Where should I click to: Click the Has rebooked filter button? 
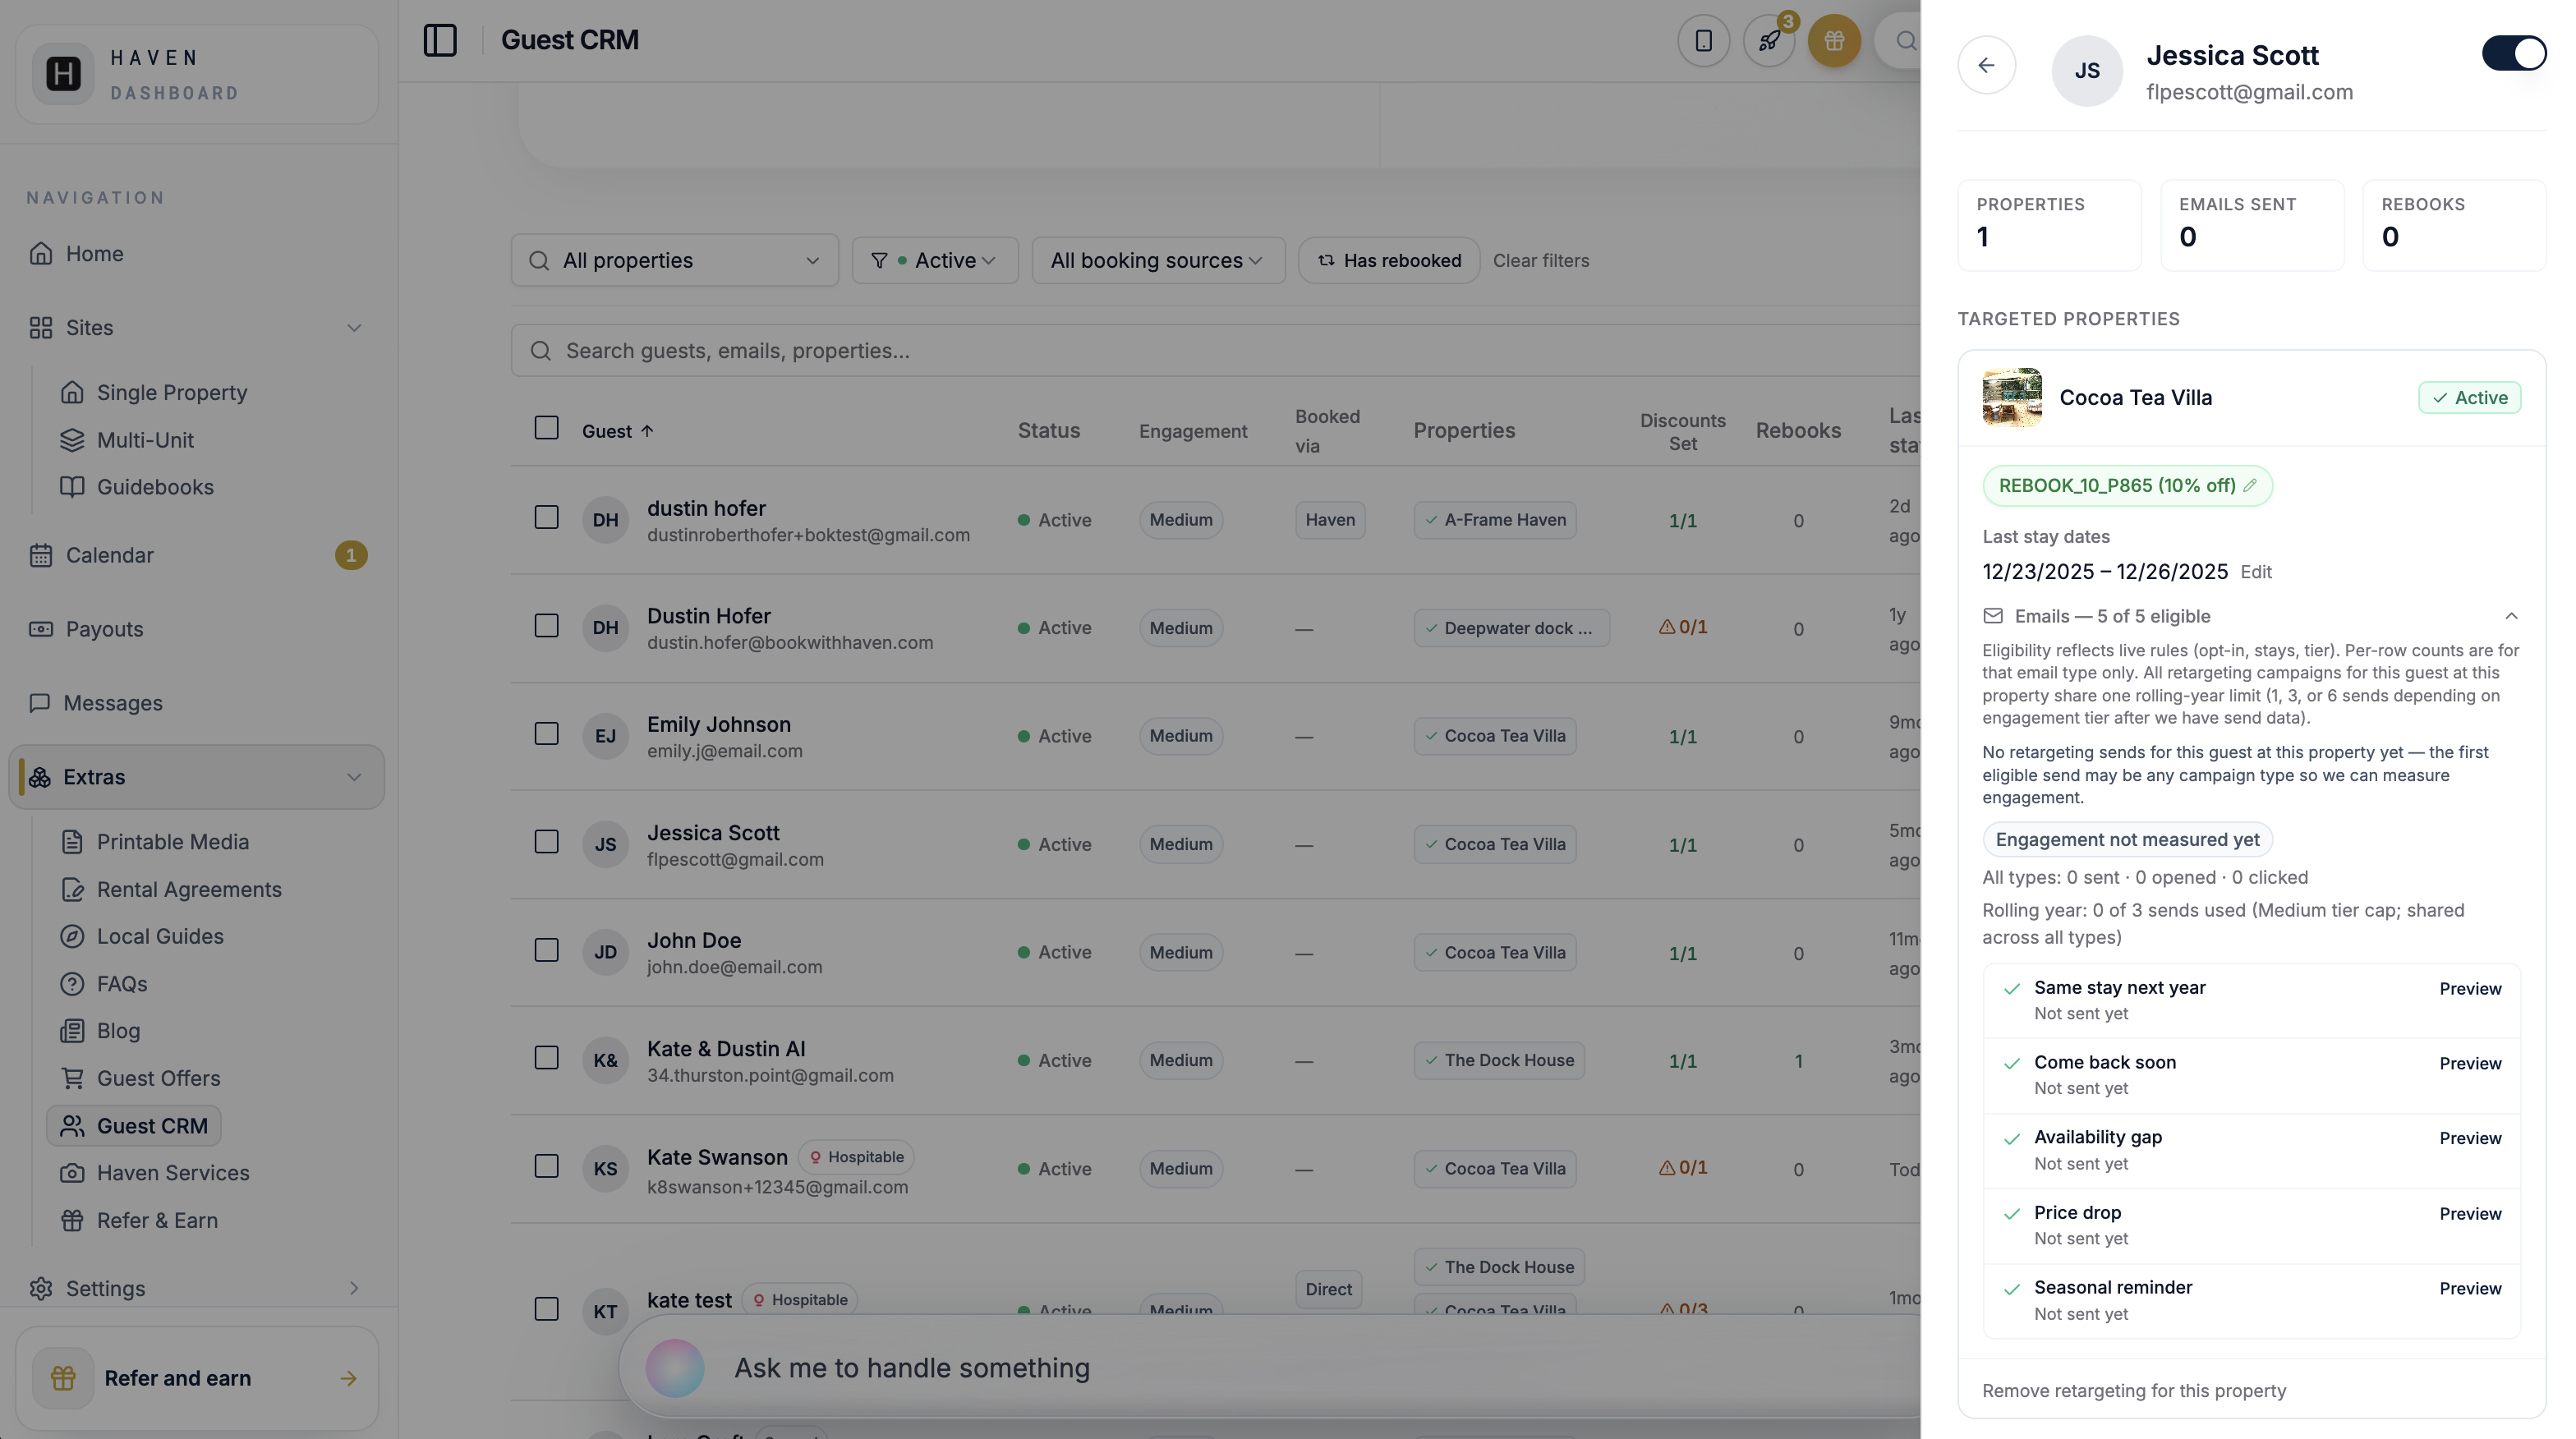pos(1389,260)
